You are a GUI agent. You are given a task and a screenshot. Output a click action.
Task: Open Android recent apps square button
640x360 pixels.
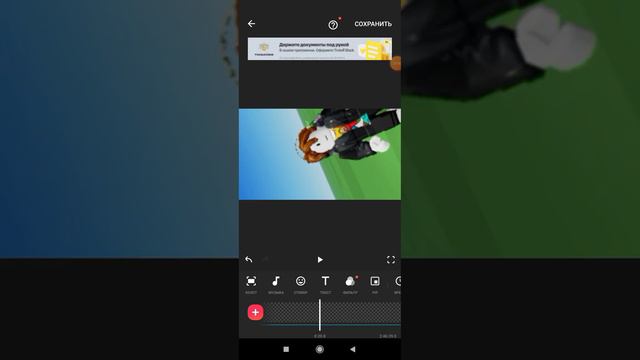286,349
